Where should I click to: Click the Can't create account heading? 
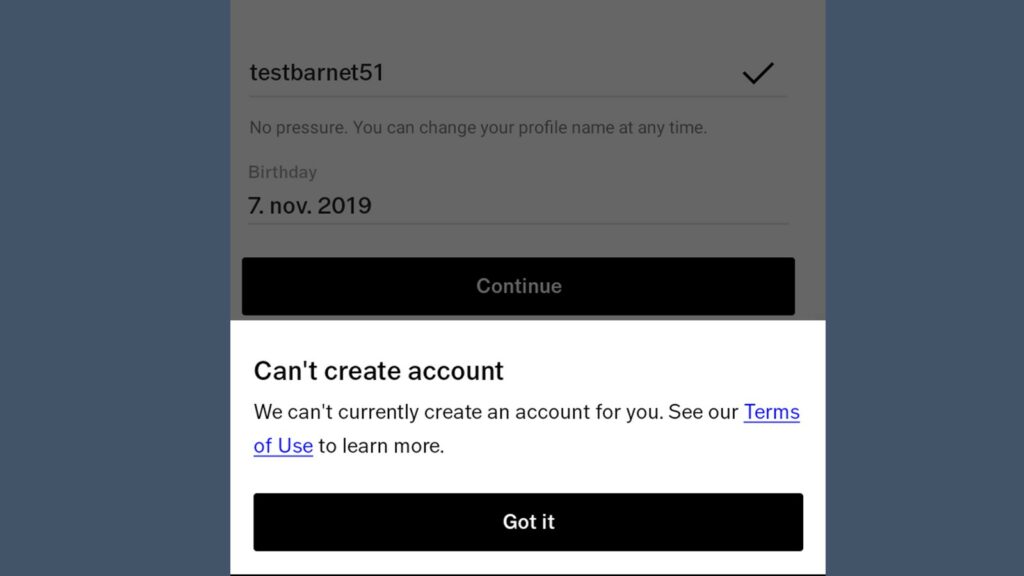378,371
